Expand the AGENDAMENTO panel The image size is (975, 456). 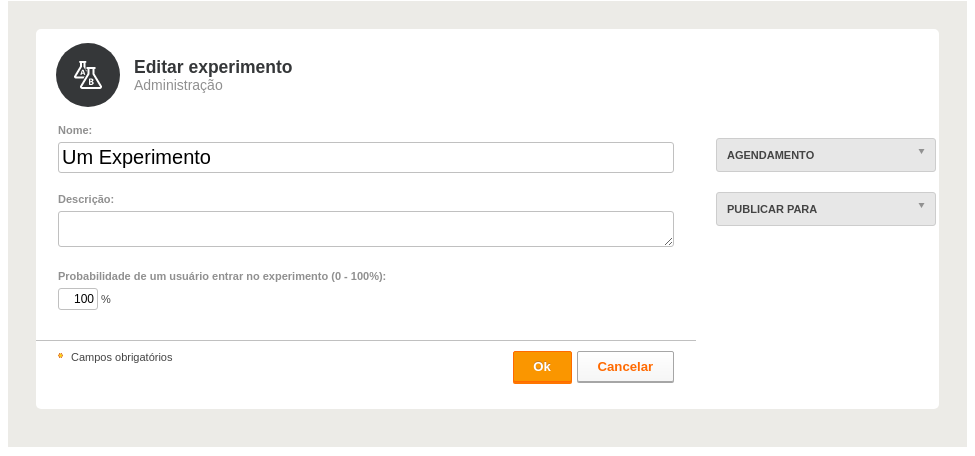[826, 155]
